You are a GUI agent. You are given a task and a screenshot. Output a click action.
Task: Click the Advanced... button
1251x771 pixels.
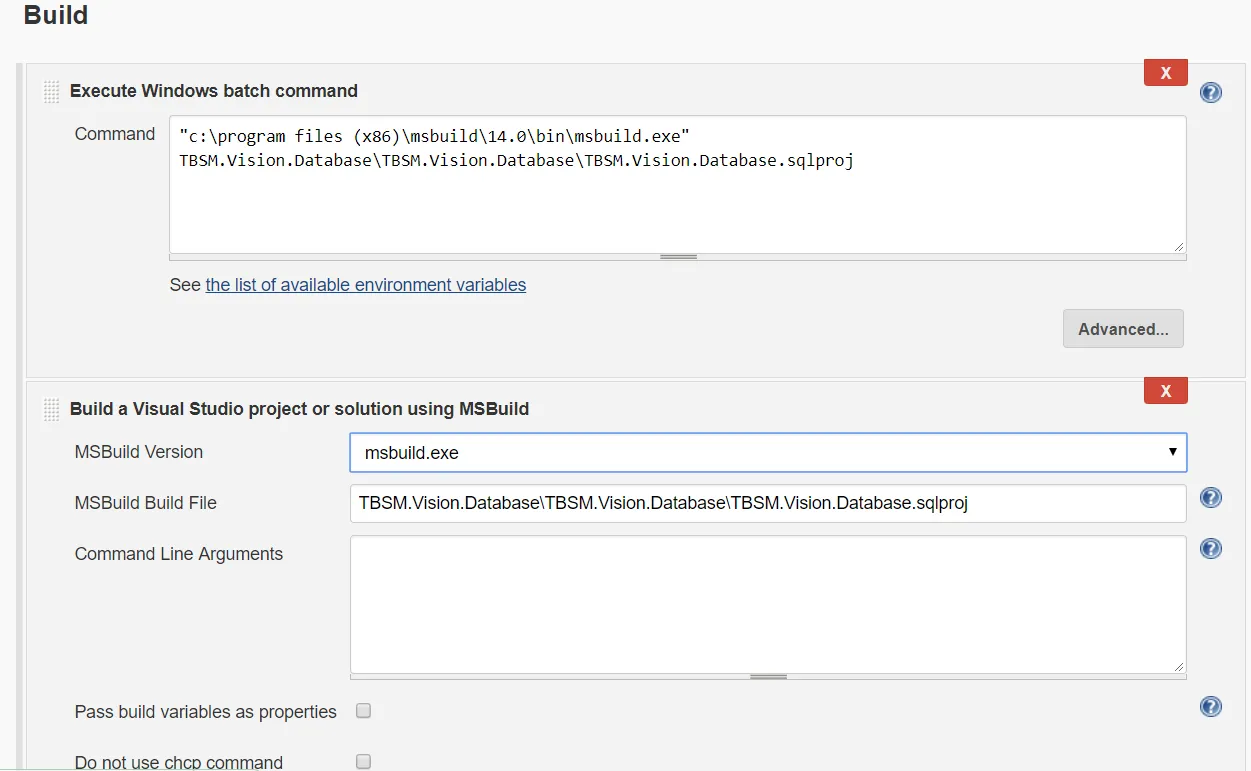point(1123,329)
